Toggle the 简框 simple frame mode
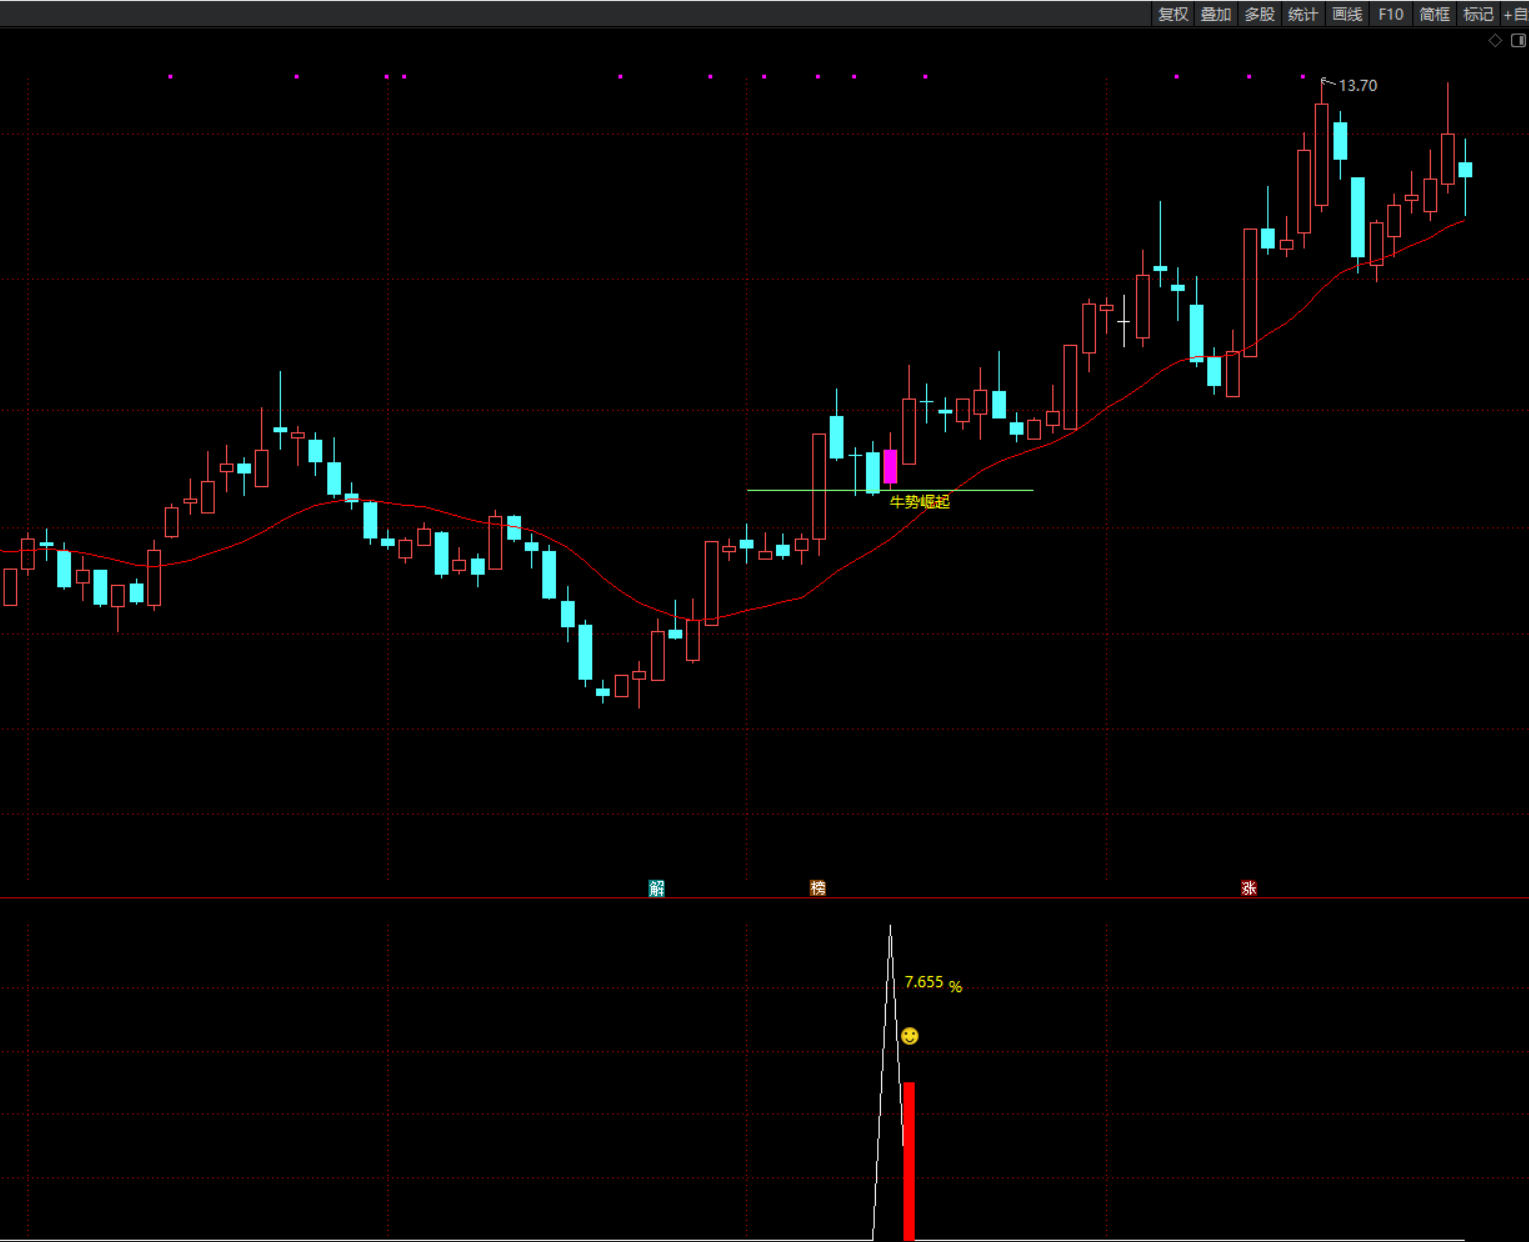1529x1242 pixels. 1434,14
